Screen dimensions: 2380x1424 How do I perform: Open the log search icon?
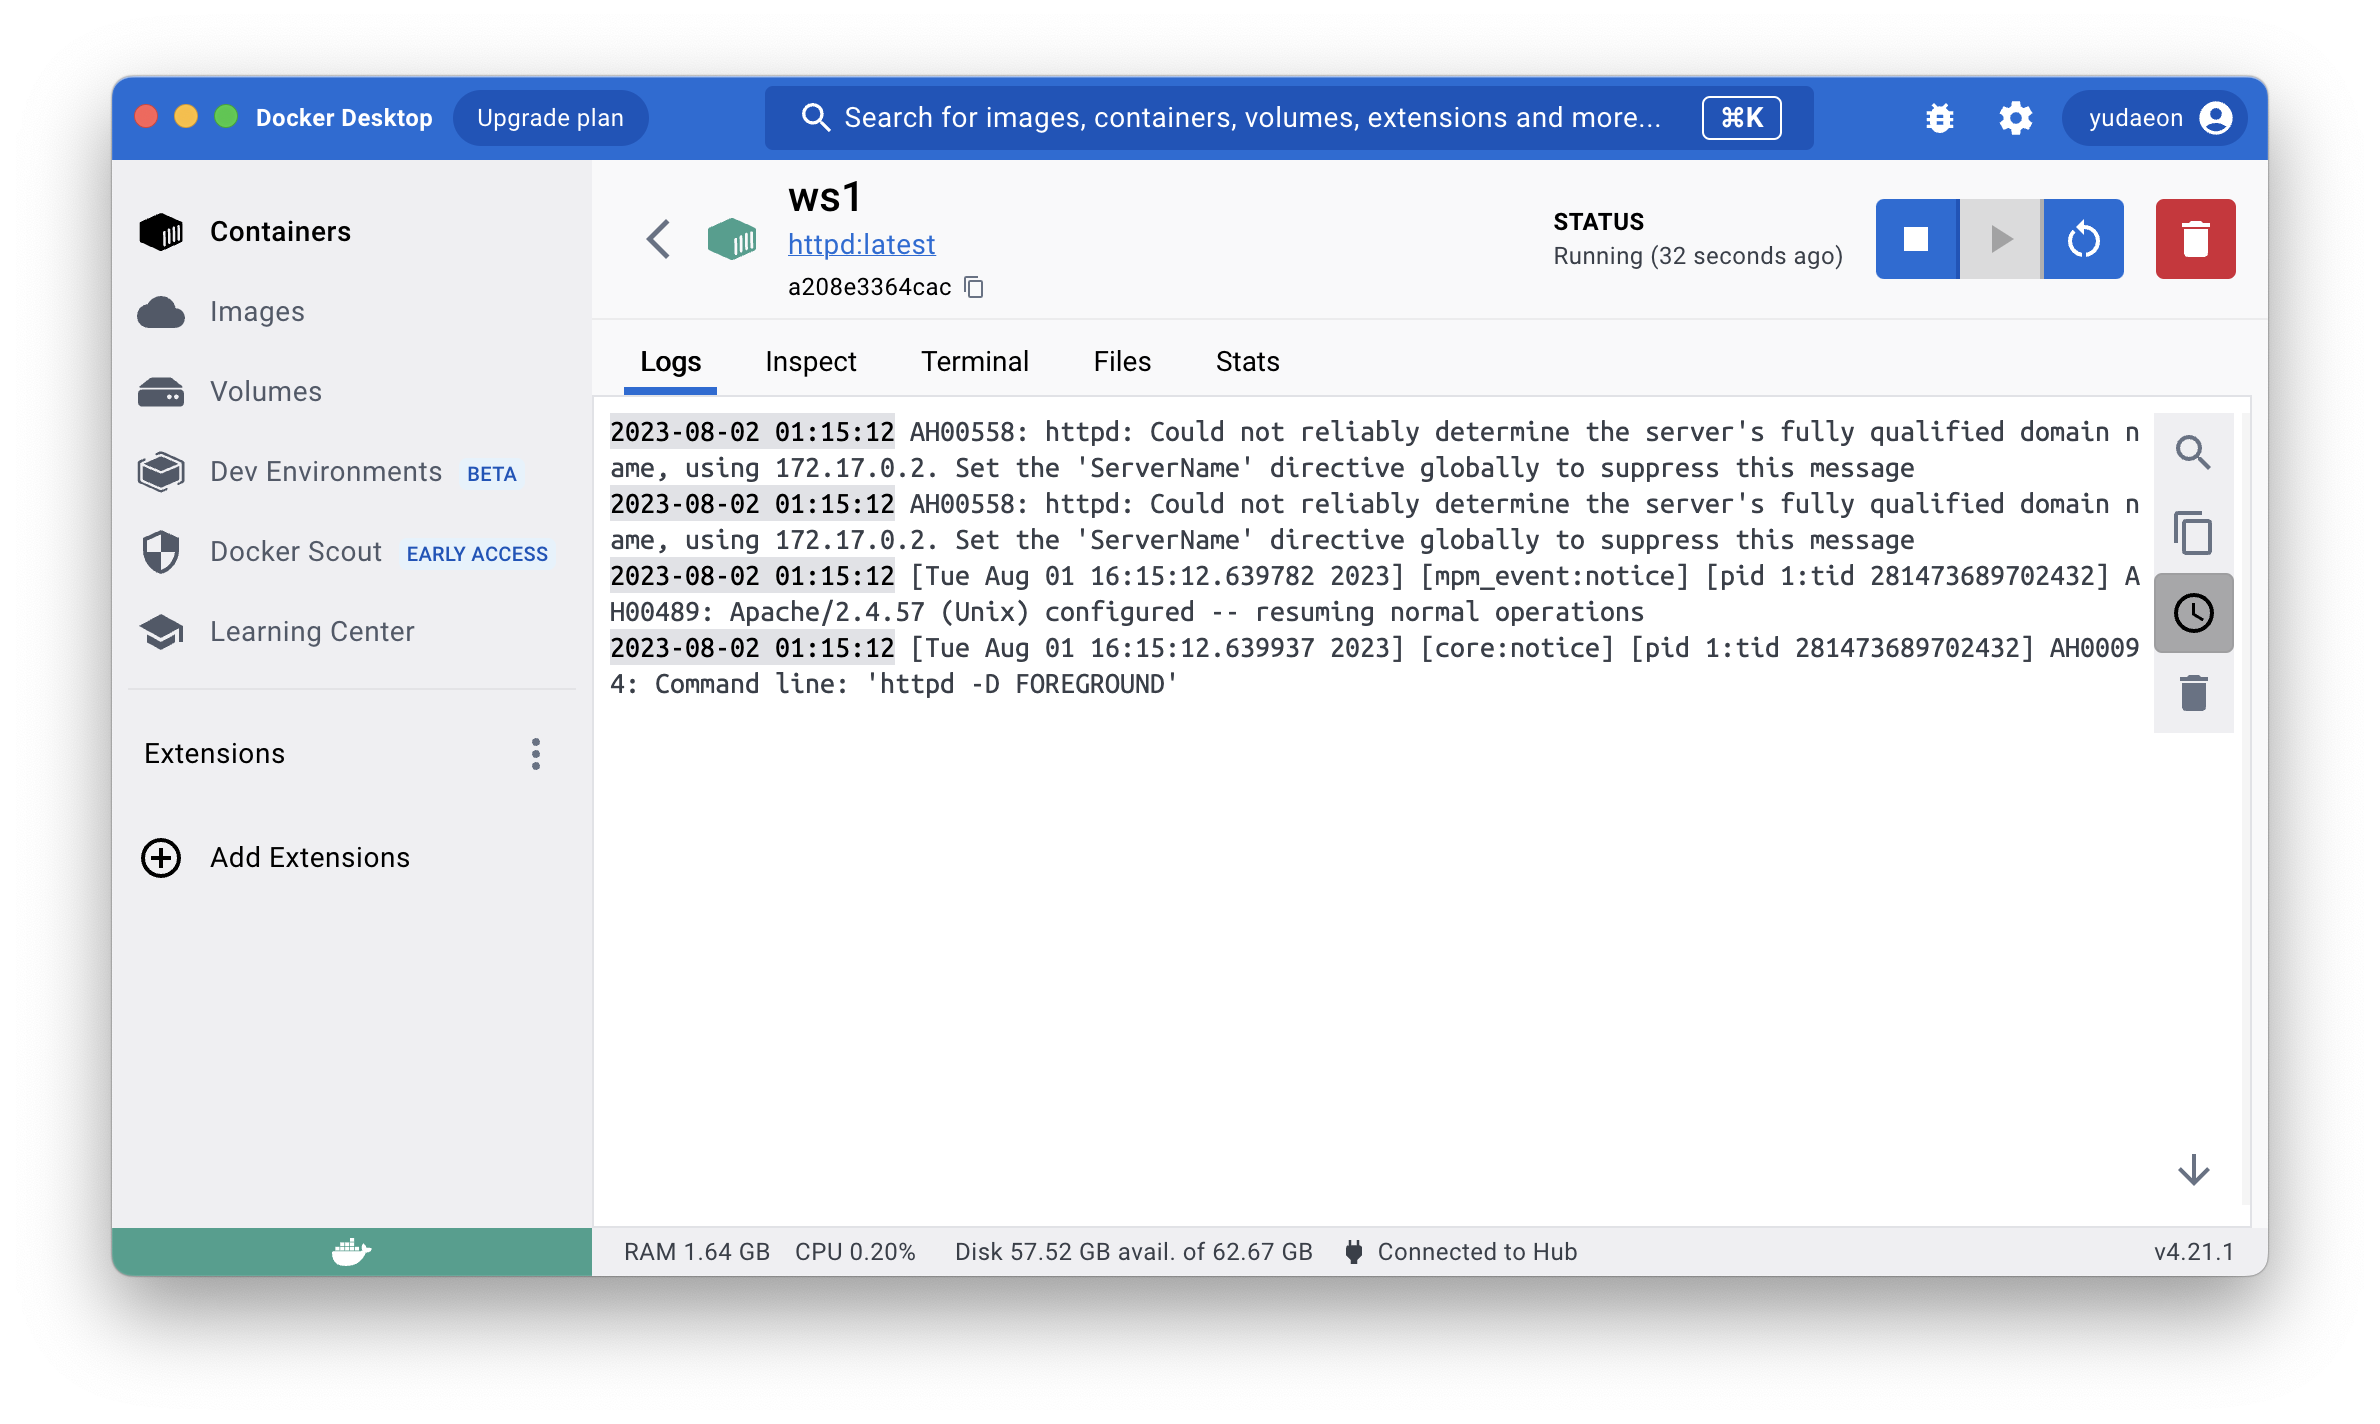[2193, 453]
